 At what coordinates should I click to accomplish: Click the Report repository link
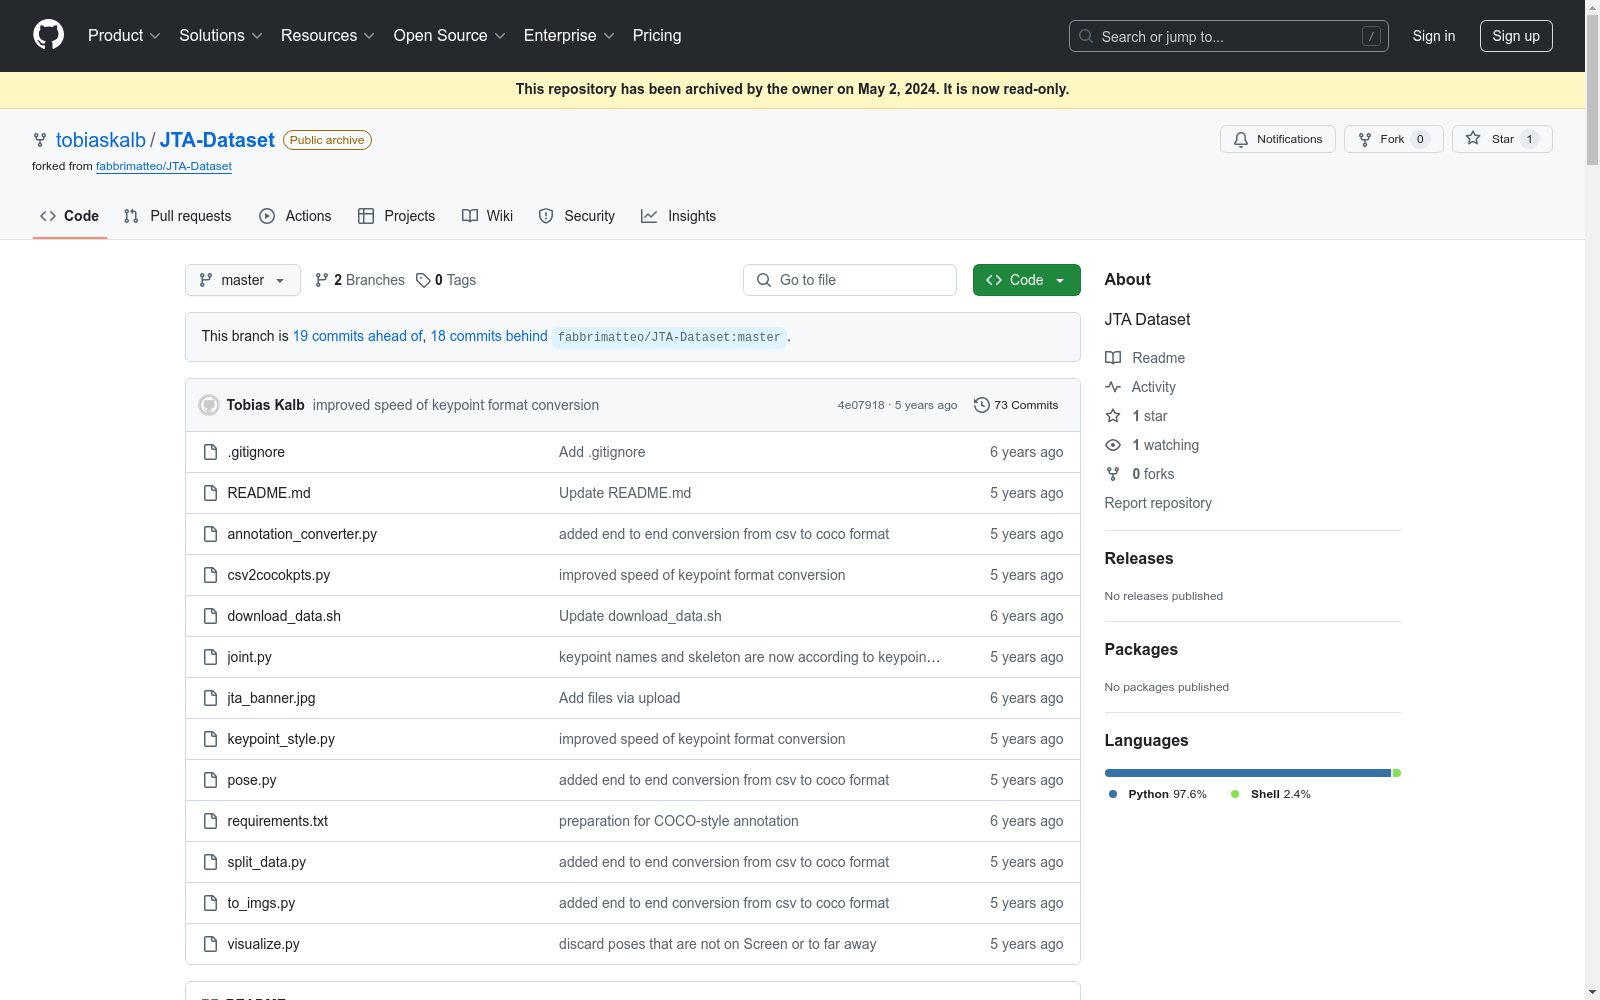(x=1158, y=503)
